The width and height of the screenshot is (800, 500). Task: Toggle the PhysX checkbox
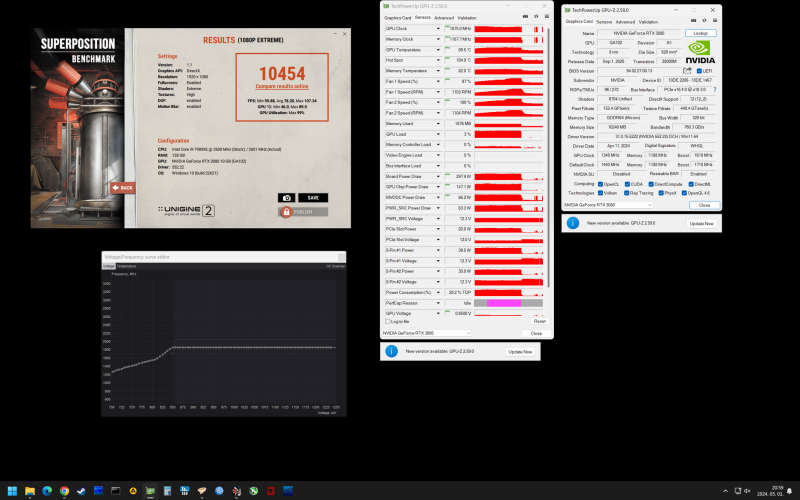(661, 193)
